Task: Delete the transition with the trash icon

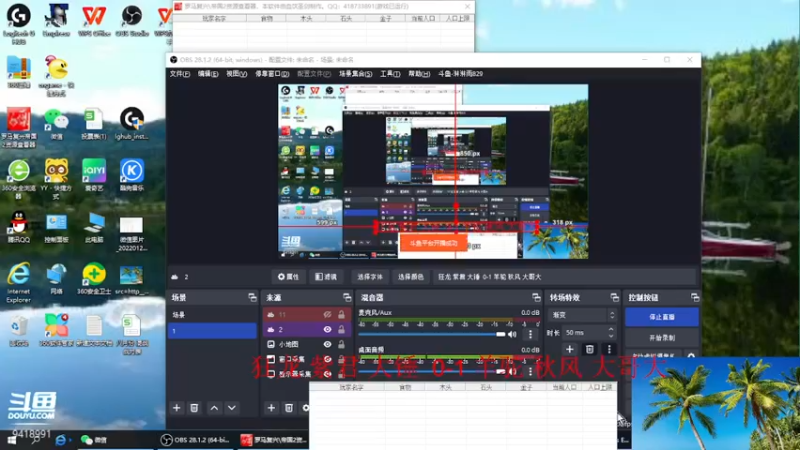Action: pos(589,349)
